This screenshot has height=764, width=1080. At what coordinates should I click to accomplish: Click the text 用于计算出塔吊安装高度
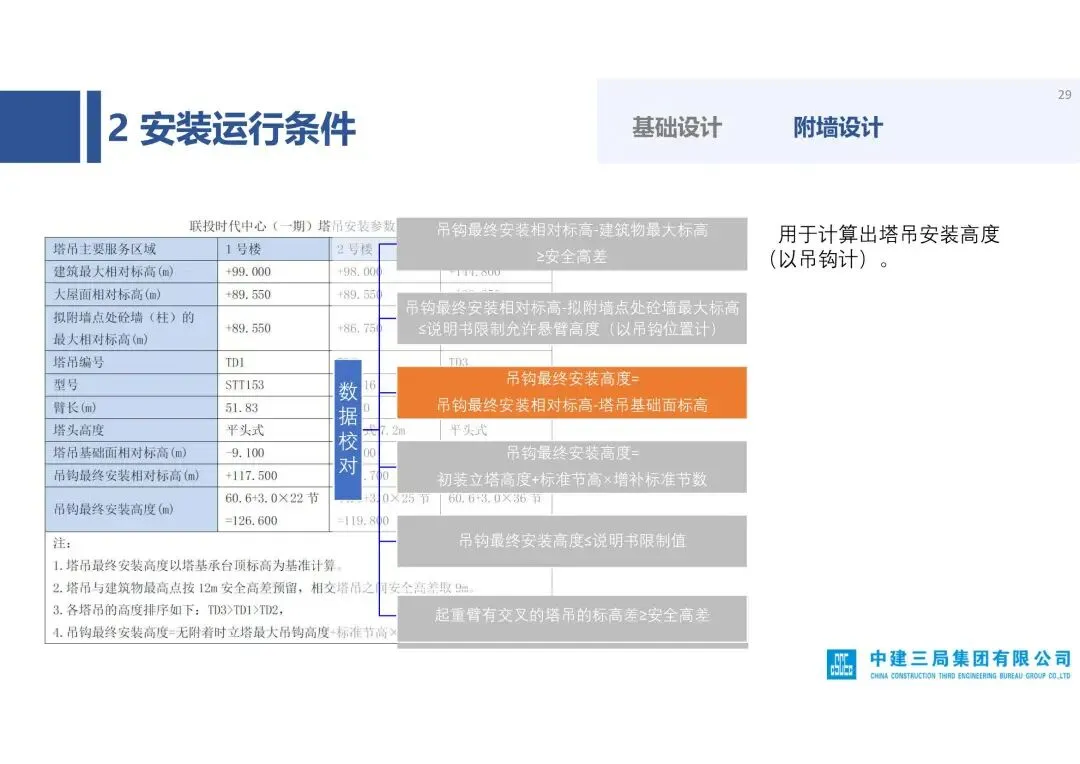click(889, 235)
